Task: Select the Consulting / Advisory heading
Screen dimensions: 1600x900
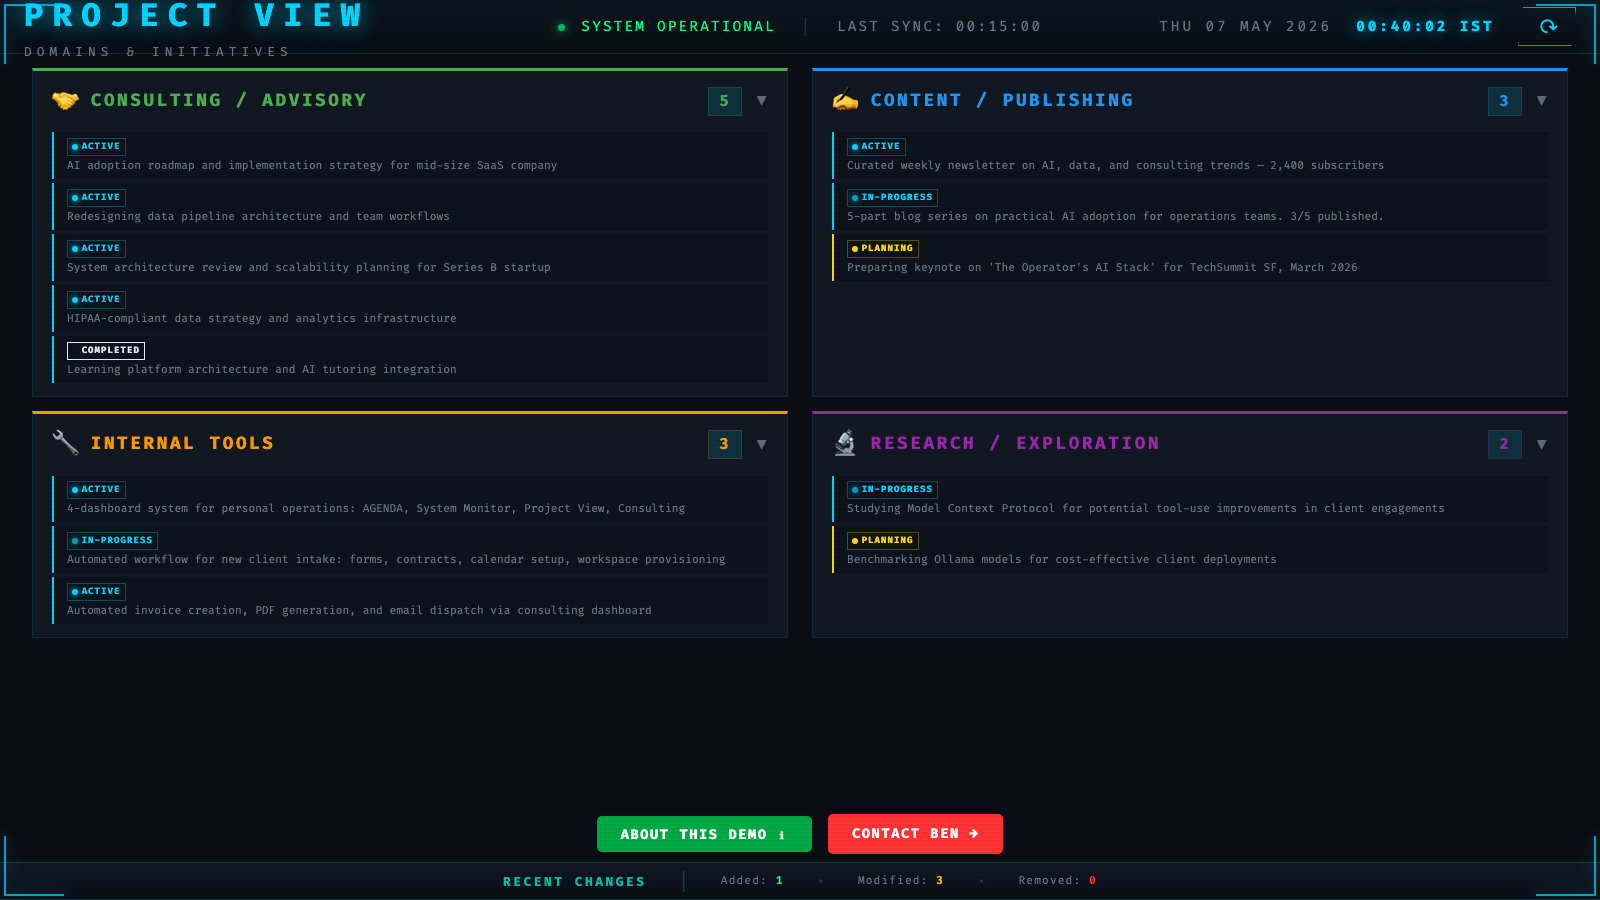Action: (229, 100)
